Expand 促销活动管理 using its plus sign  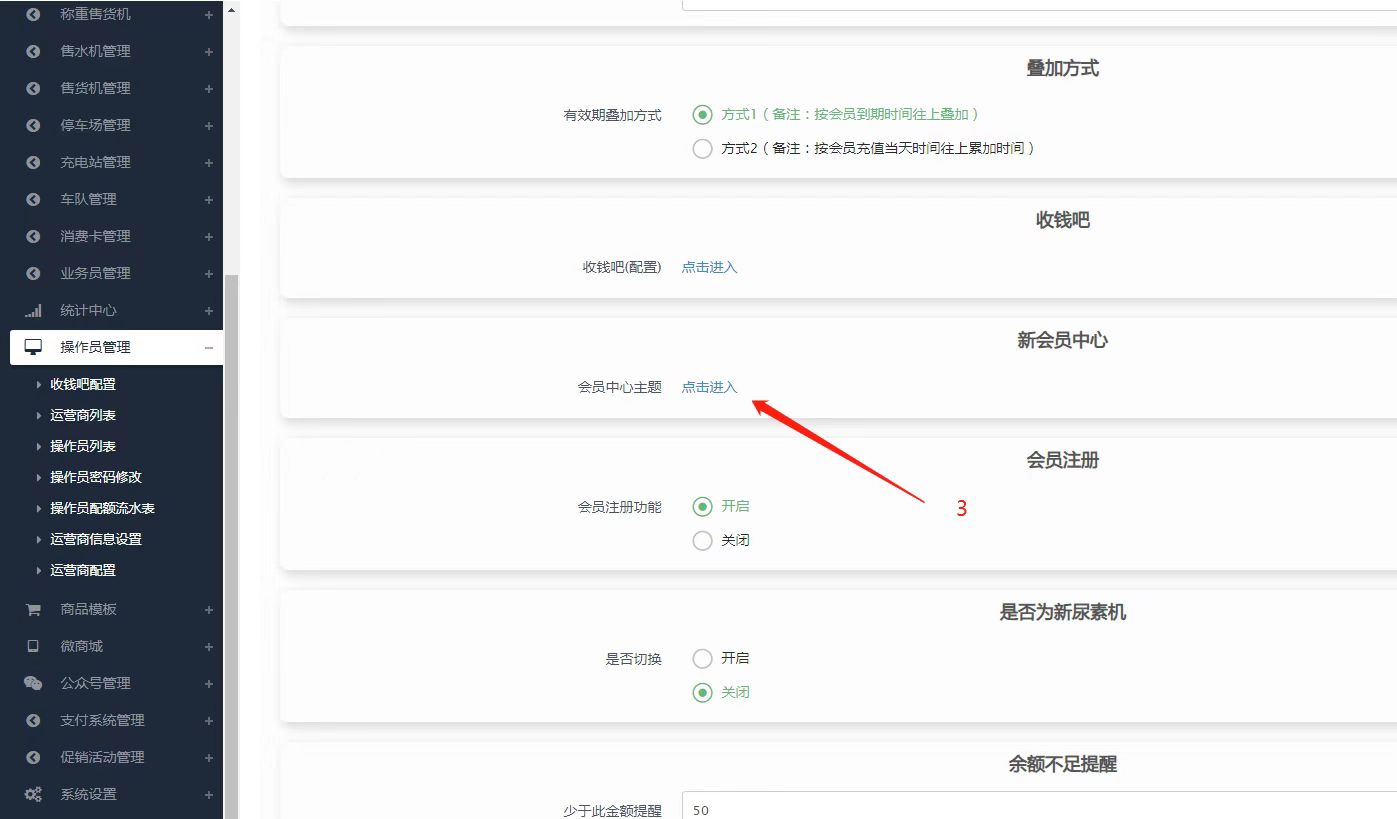coord(208,757)
